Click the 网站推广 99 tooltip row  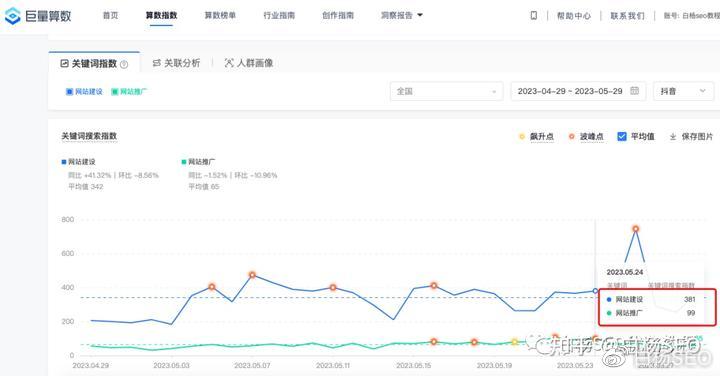point(651,313)
